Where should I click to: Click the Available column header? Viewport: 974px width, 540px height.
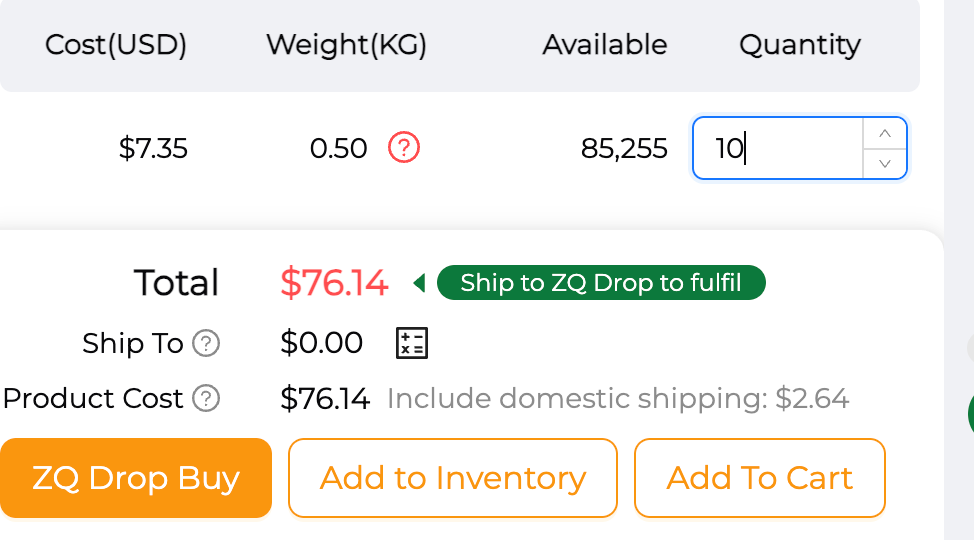point(604,45)
